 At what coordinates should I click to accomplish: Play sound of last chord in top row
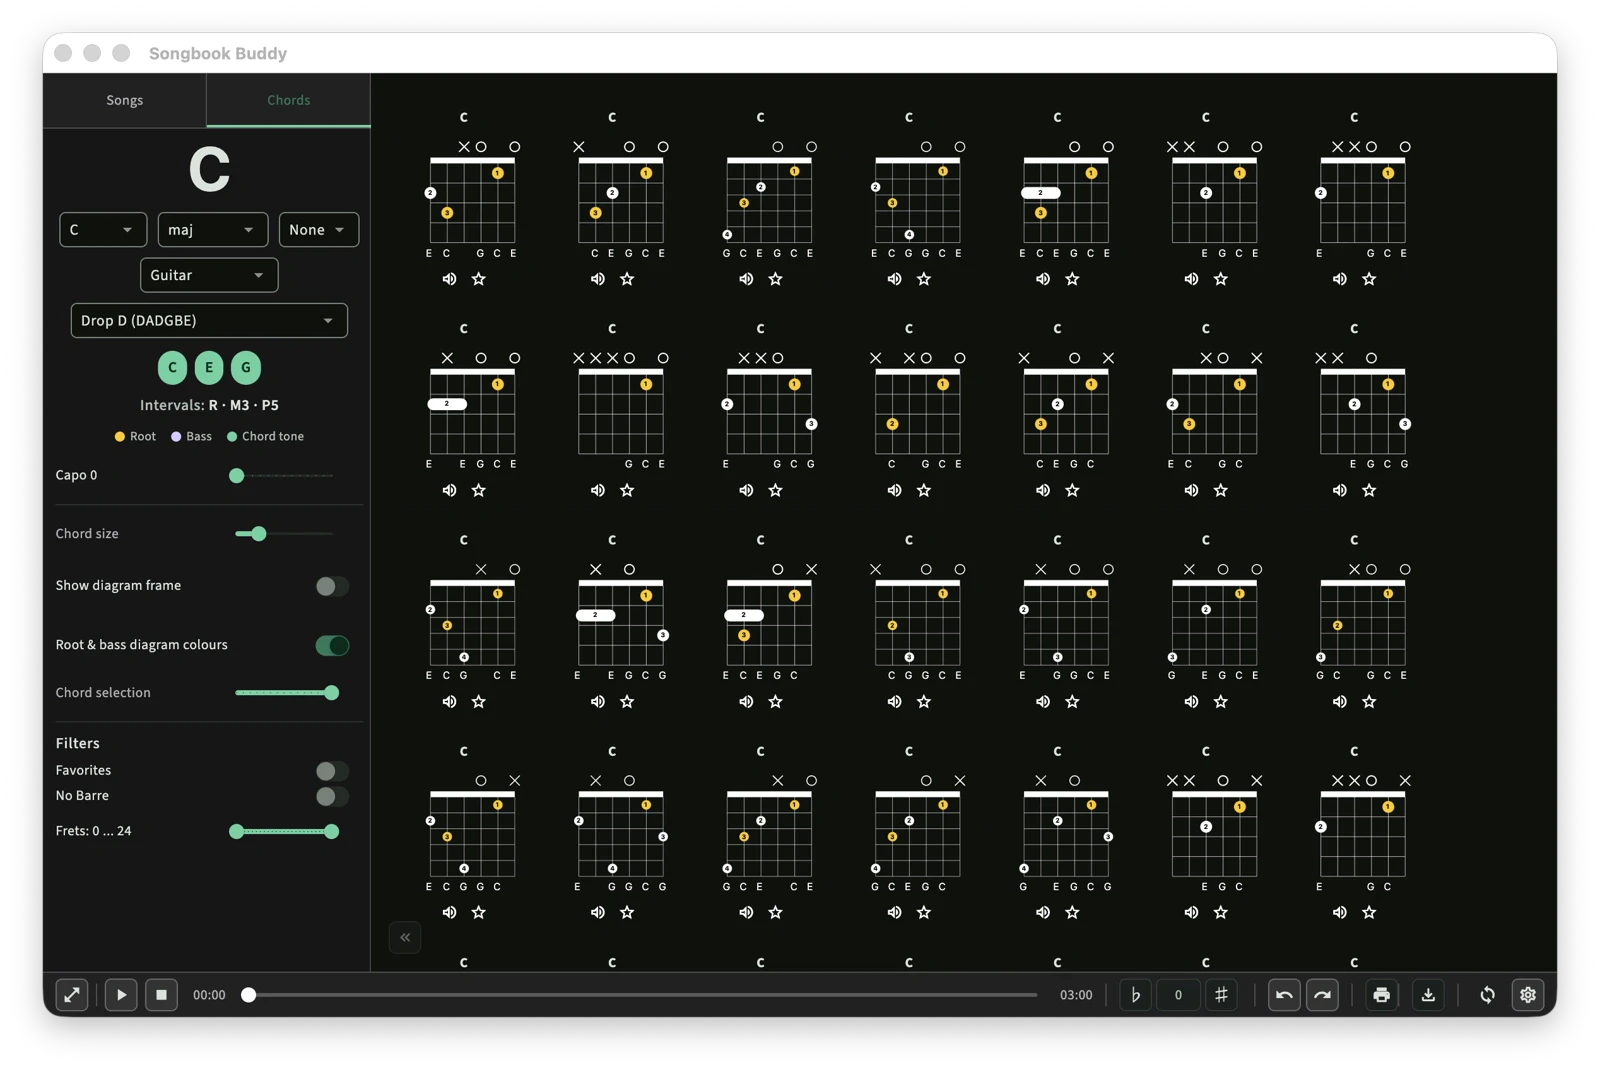(x=1339, y=279)
